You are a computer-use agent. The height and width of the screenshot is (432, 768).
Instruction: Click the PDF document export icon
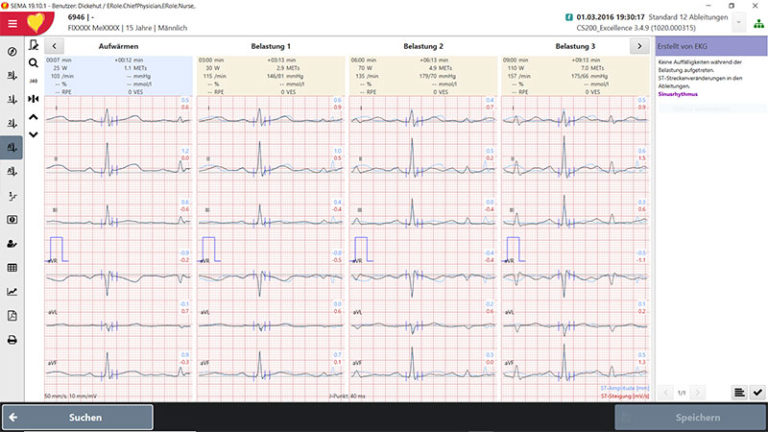12,316
